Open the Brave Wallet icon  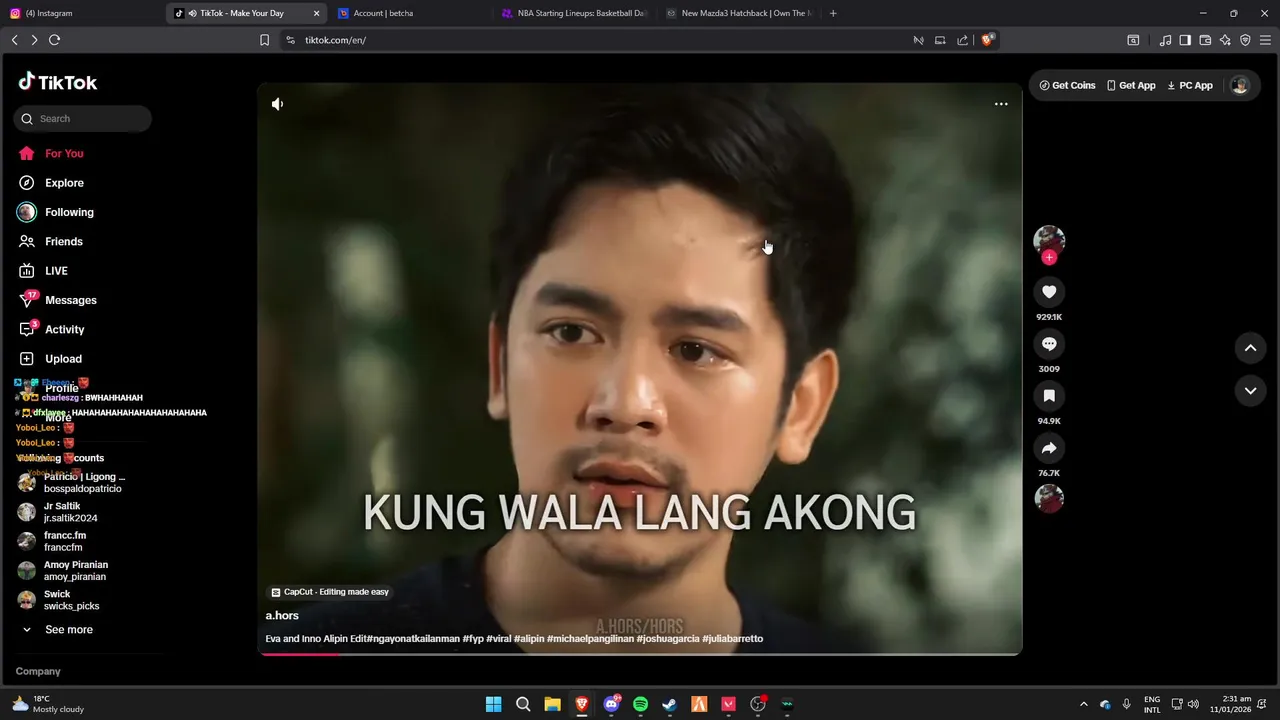coord(1205,40)
